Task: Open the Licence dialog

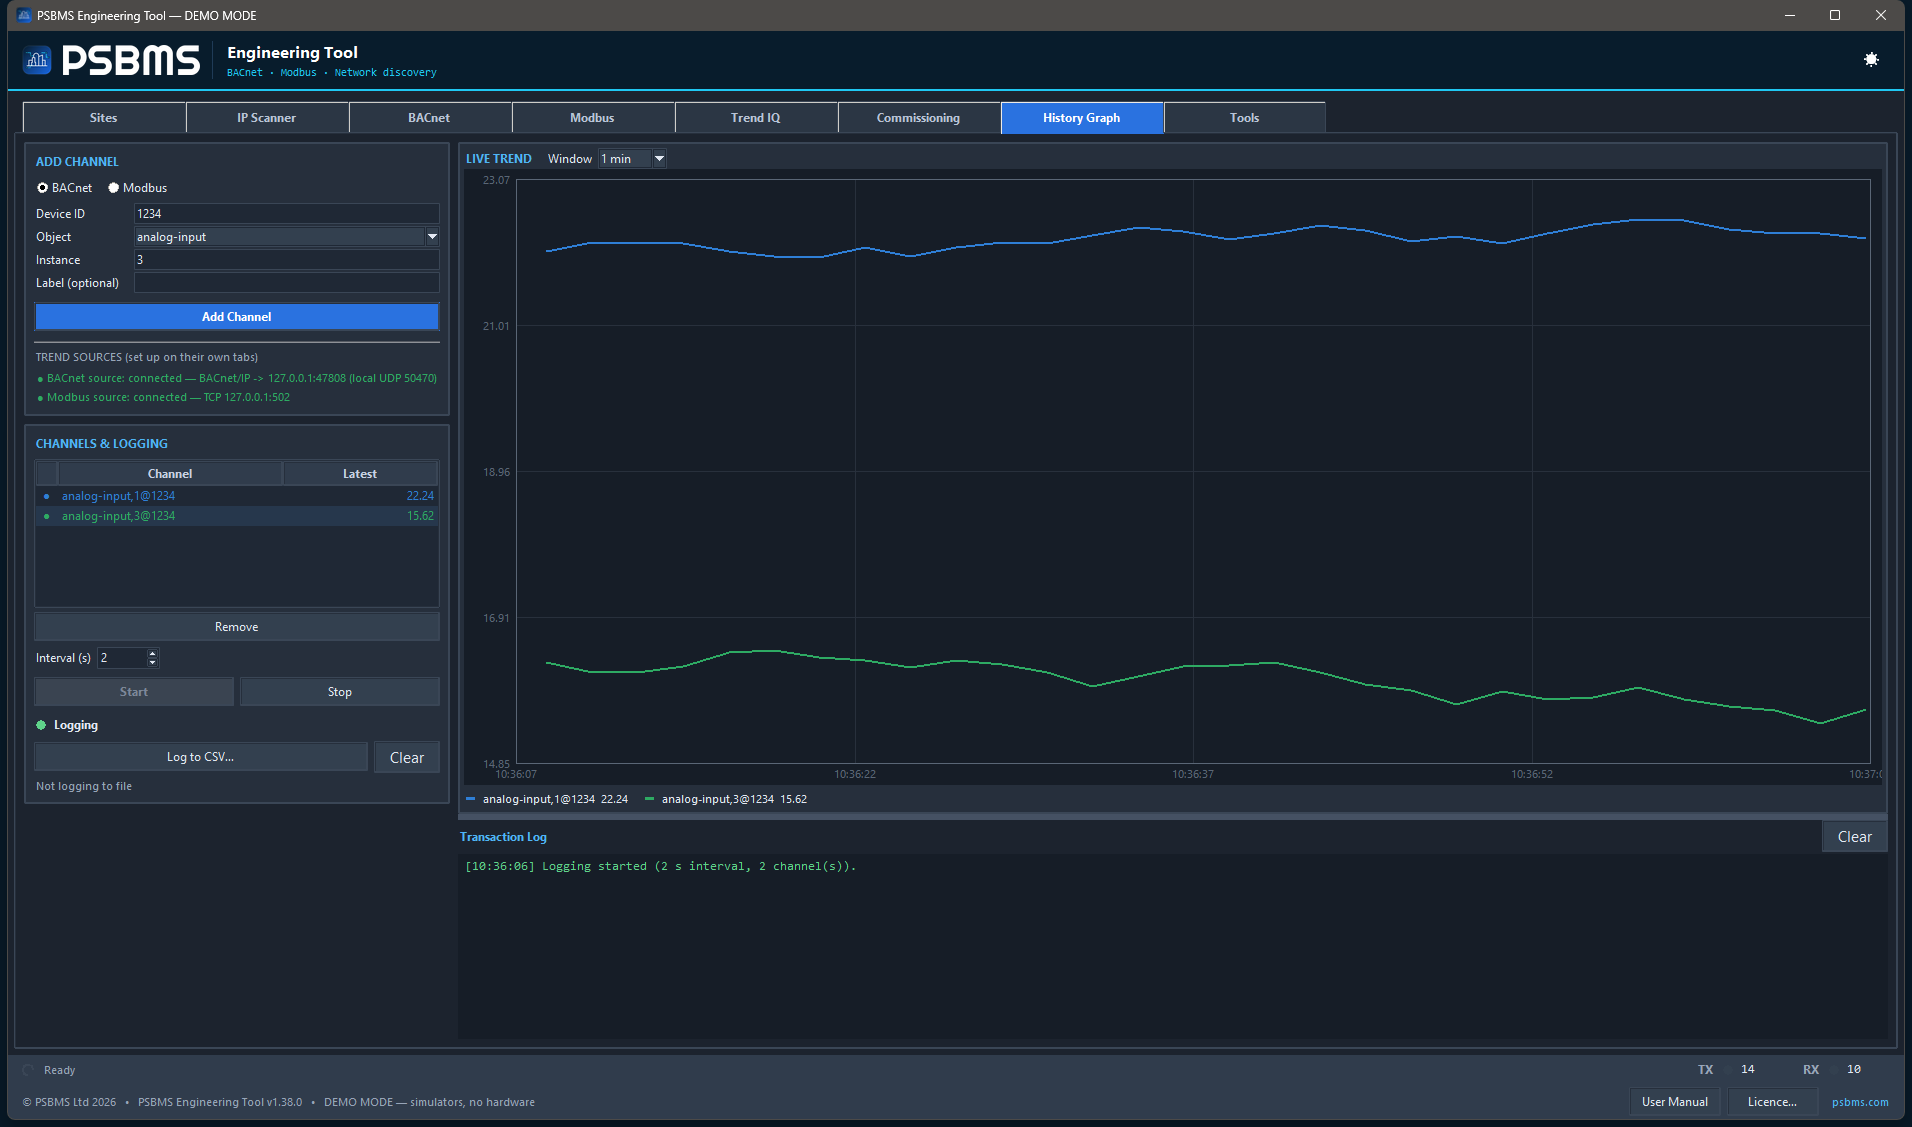Action: tap(1773, 1102)
